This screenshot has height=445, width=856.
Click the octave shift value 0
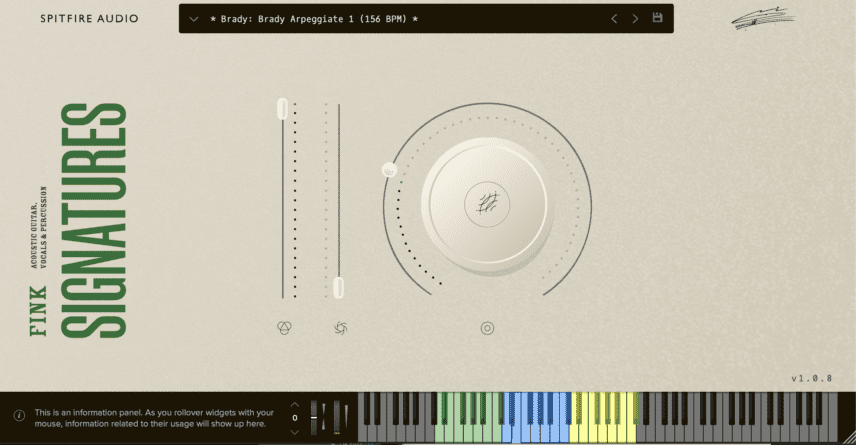pos(295,418)
